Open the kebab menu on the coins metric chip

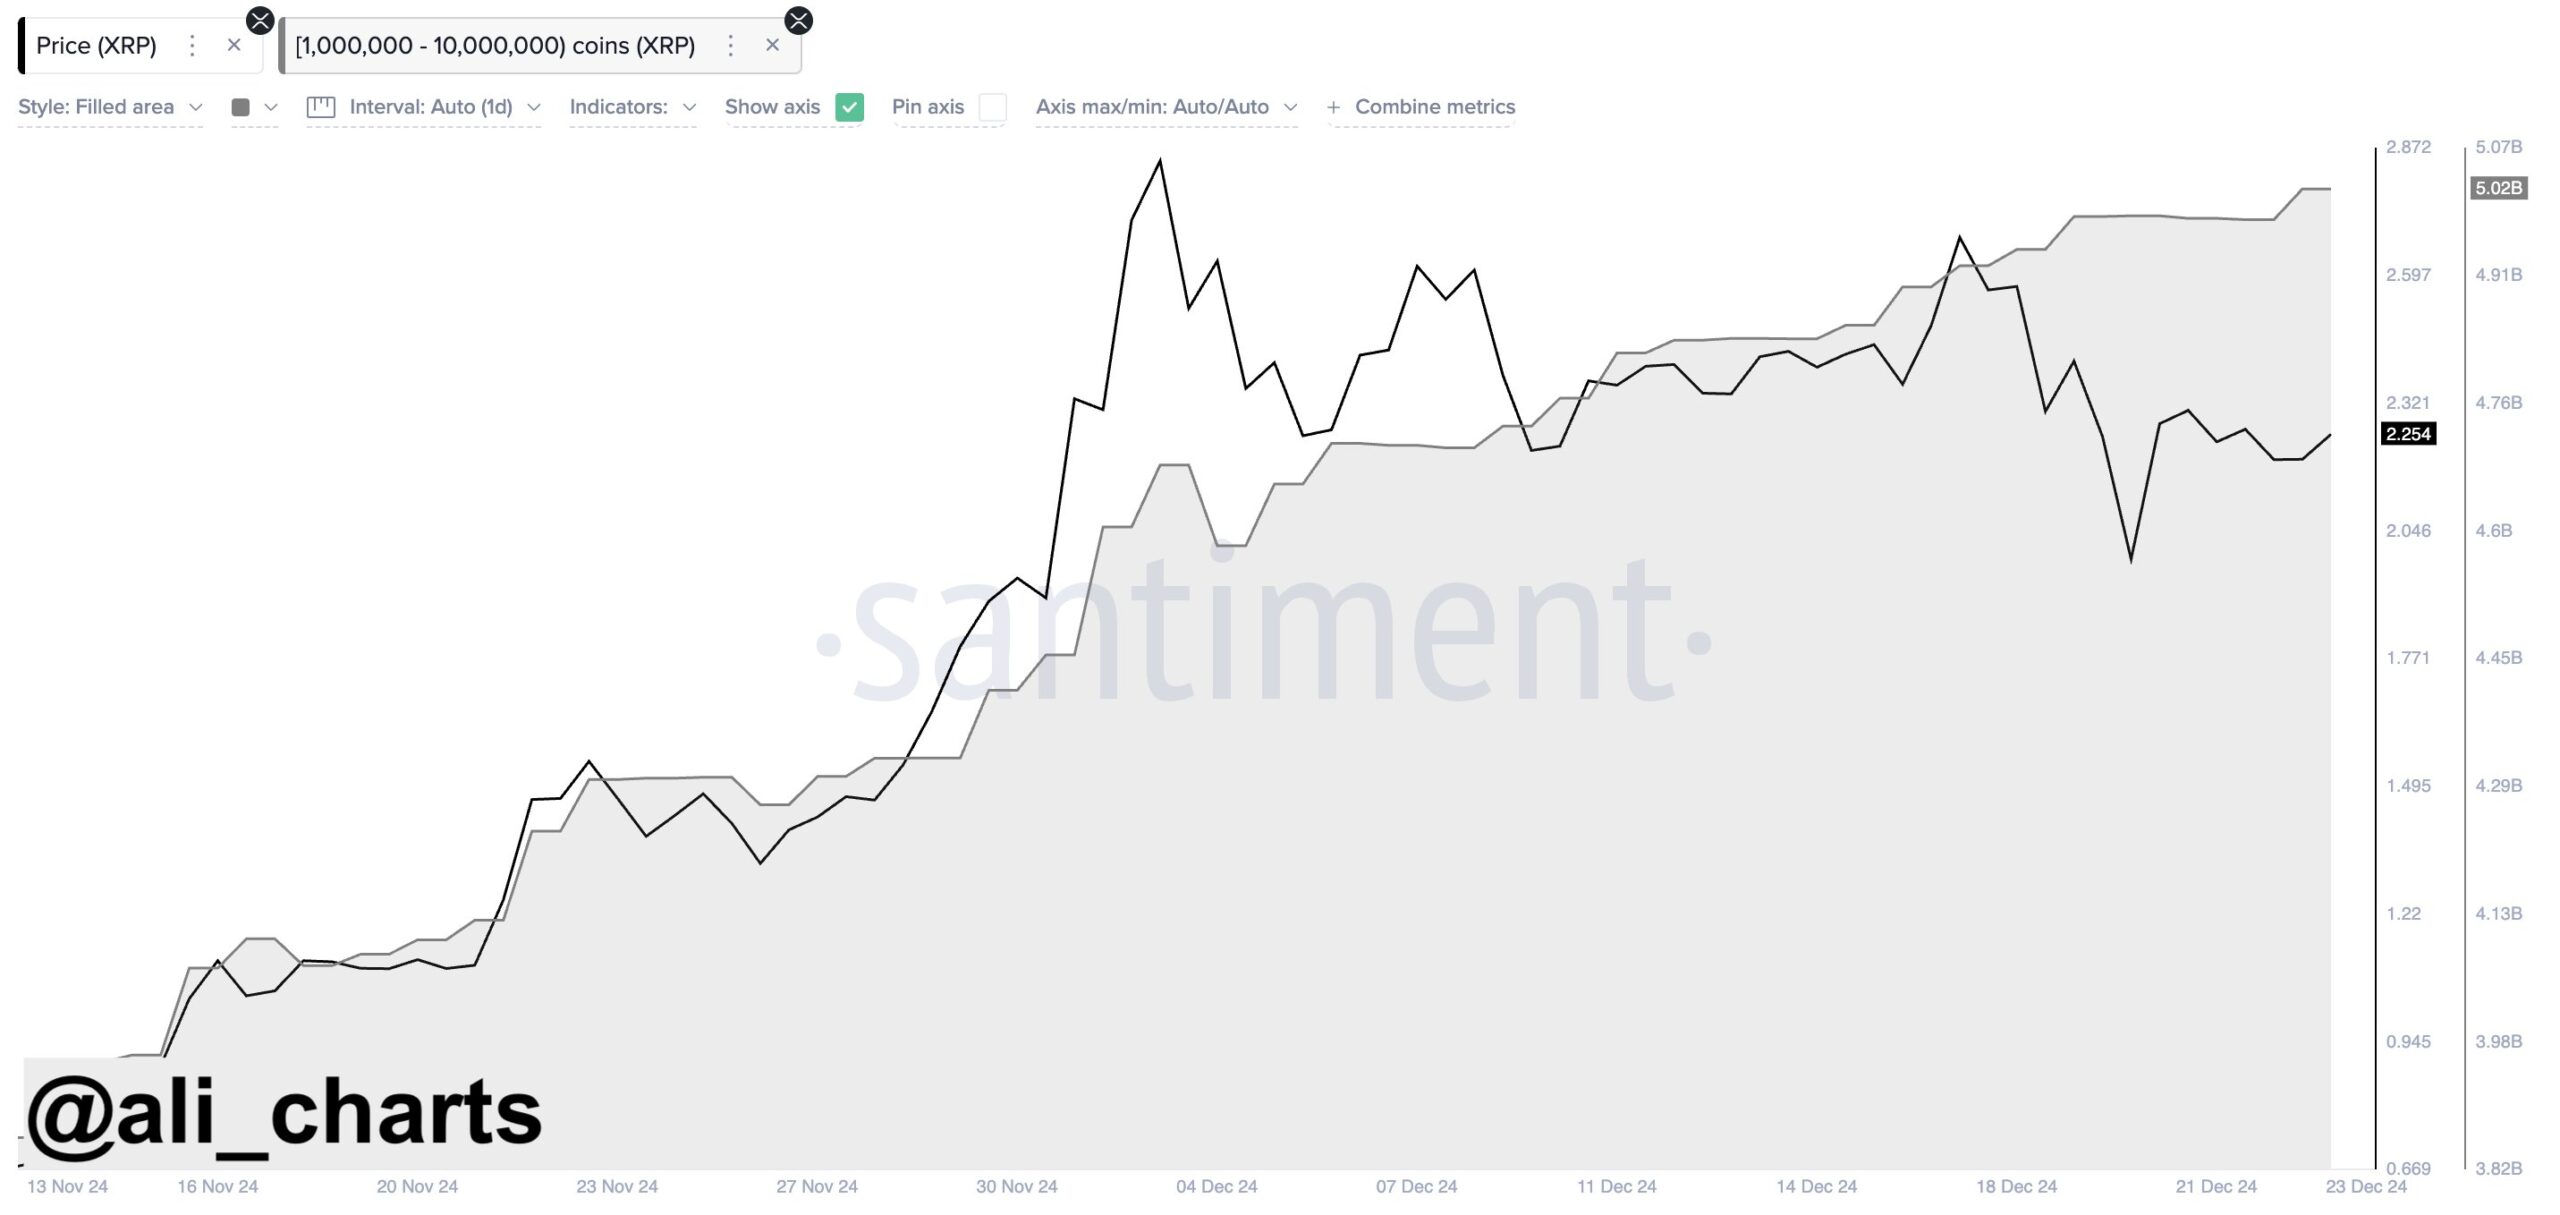point(731,45)
